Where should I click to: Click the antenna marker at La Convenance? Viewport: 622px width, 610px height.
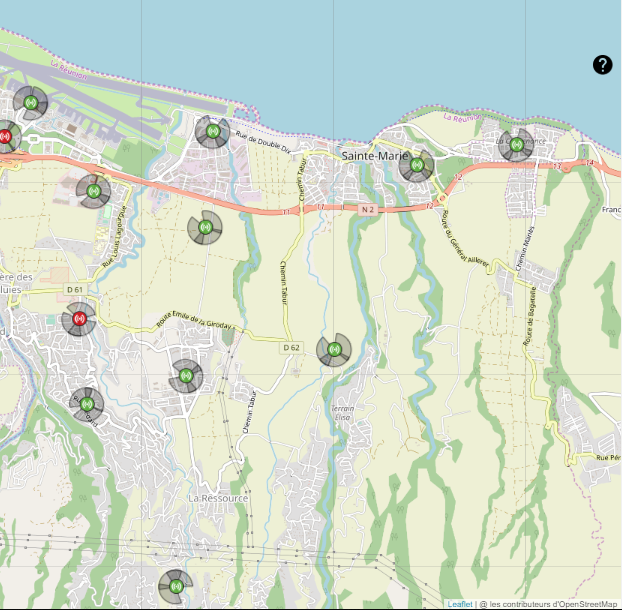pyautogui.click(x=516, y=145)
